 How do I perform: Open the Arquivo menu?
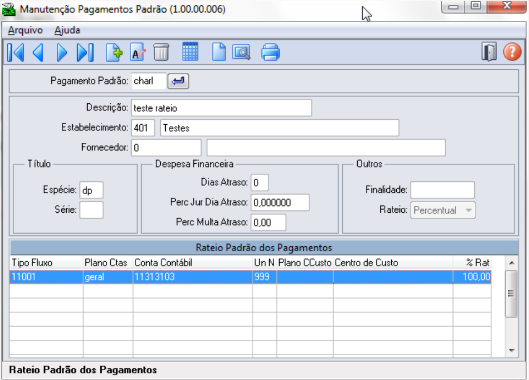pos(25,30)
